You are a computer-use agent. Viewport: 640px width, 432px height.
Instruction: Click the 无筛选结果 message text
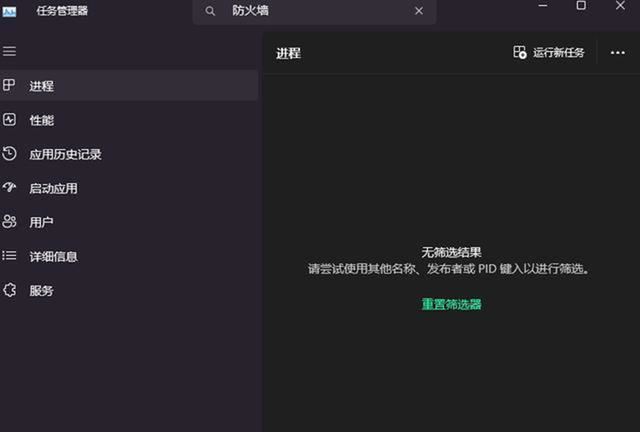[451, 252]
